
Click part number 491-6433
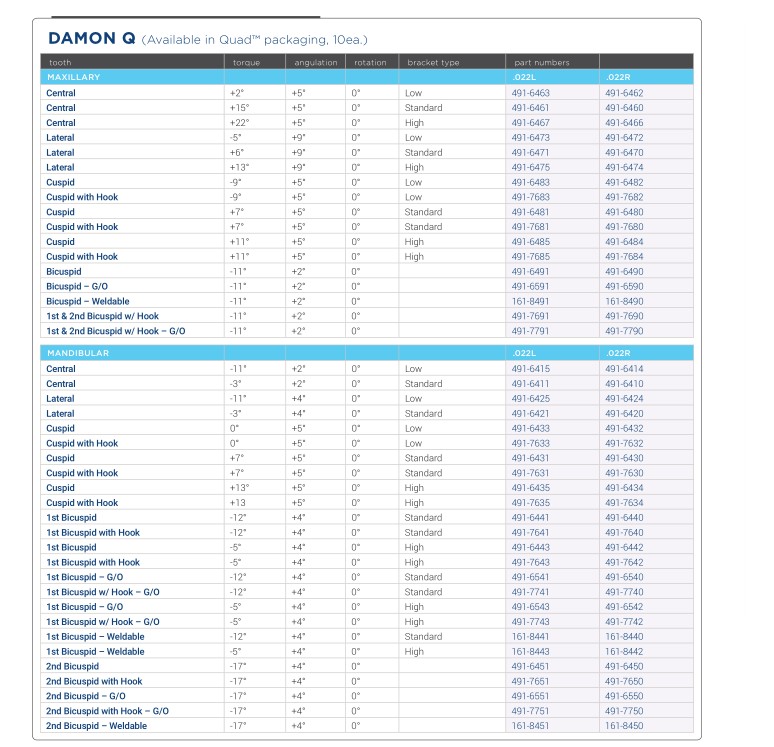531,428
